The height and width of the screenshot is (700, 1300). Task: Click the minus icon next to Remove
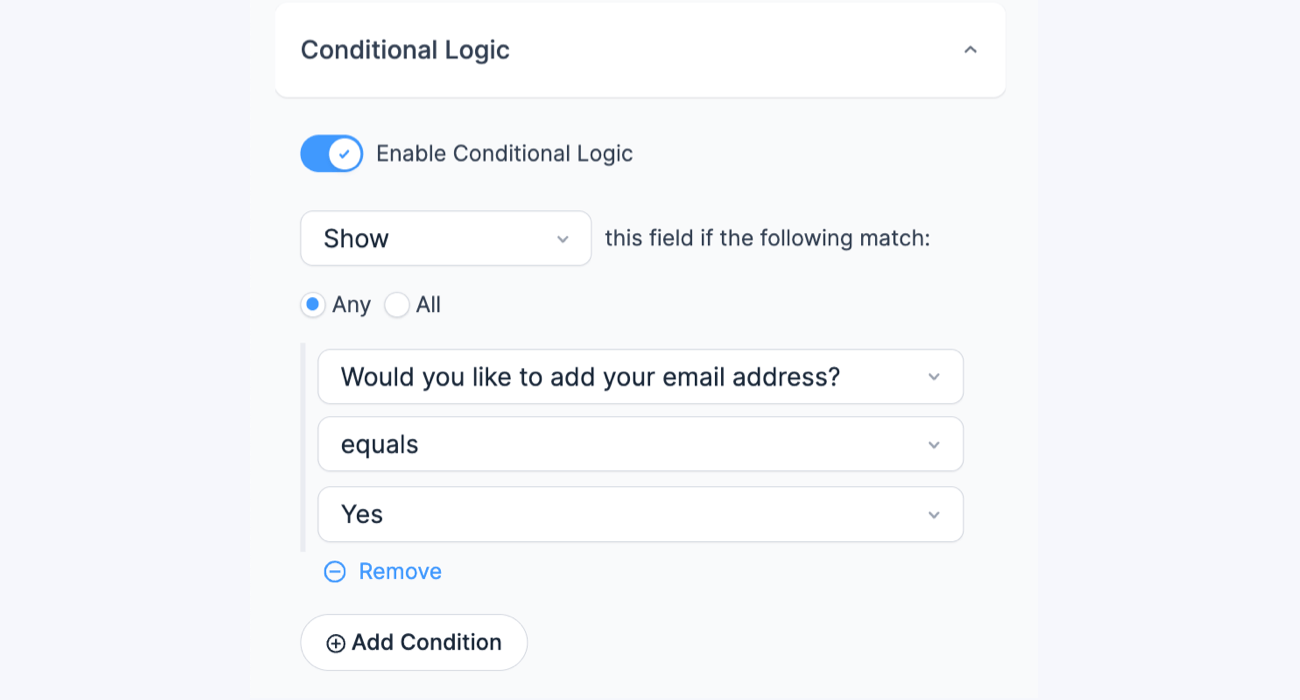(x=334, y=571)
